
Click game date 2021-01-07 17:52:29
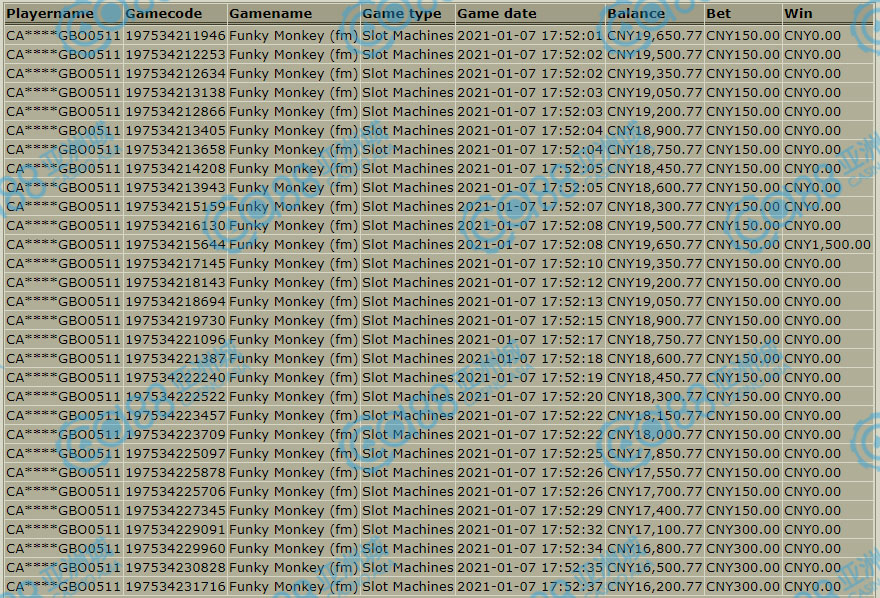coord(530,511)
